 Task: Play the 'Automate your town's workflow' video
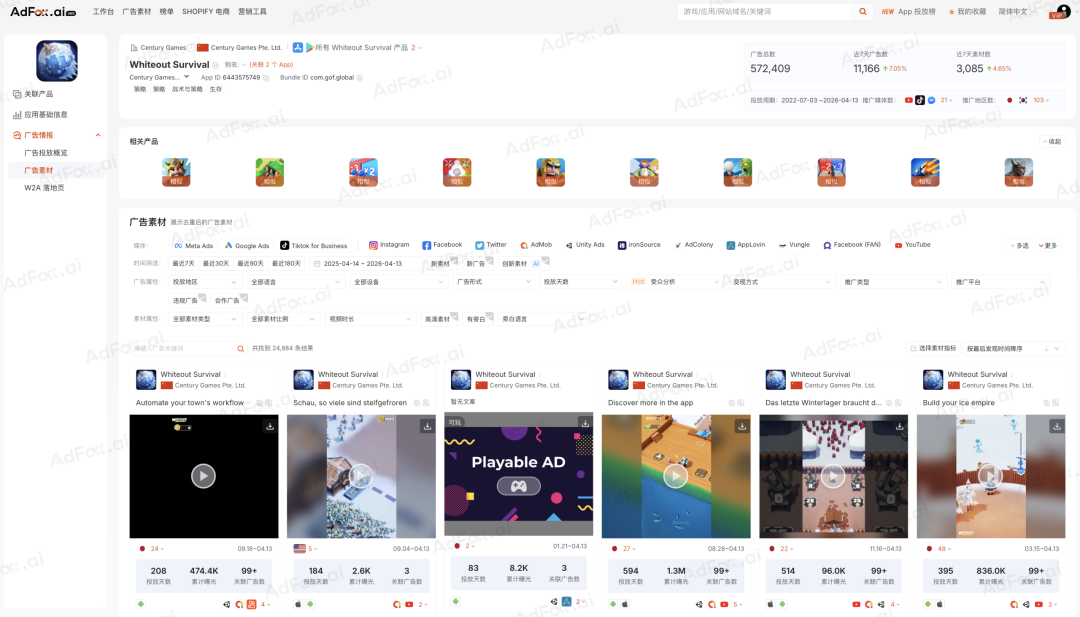(x=203, y=476)
